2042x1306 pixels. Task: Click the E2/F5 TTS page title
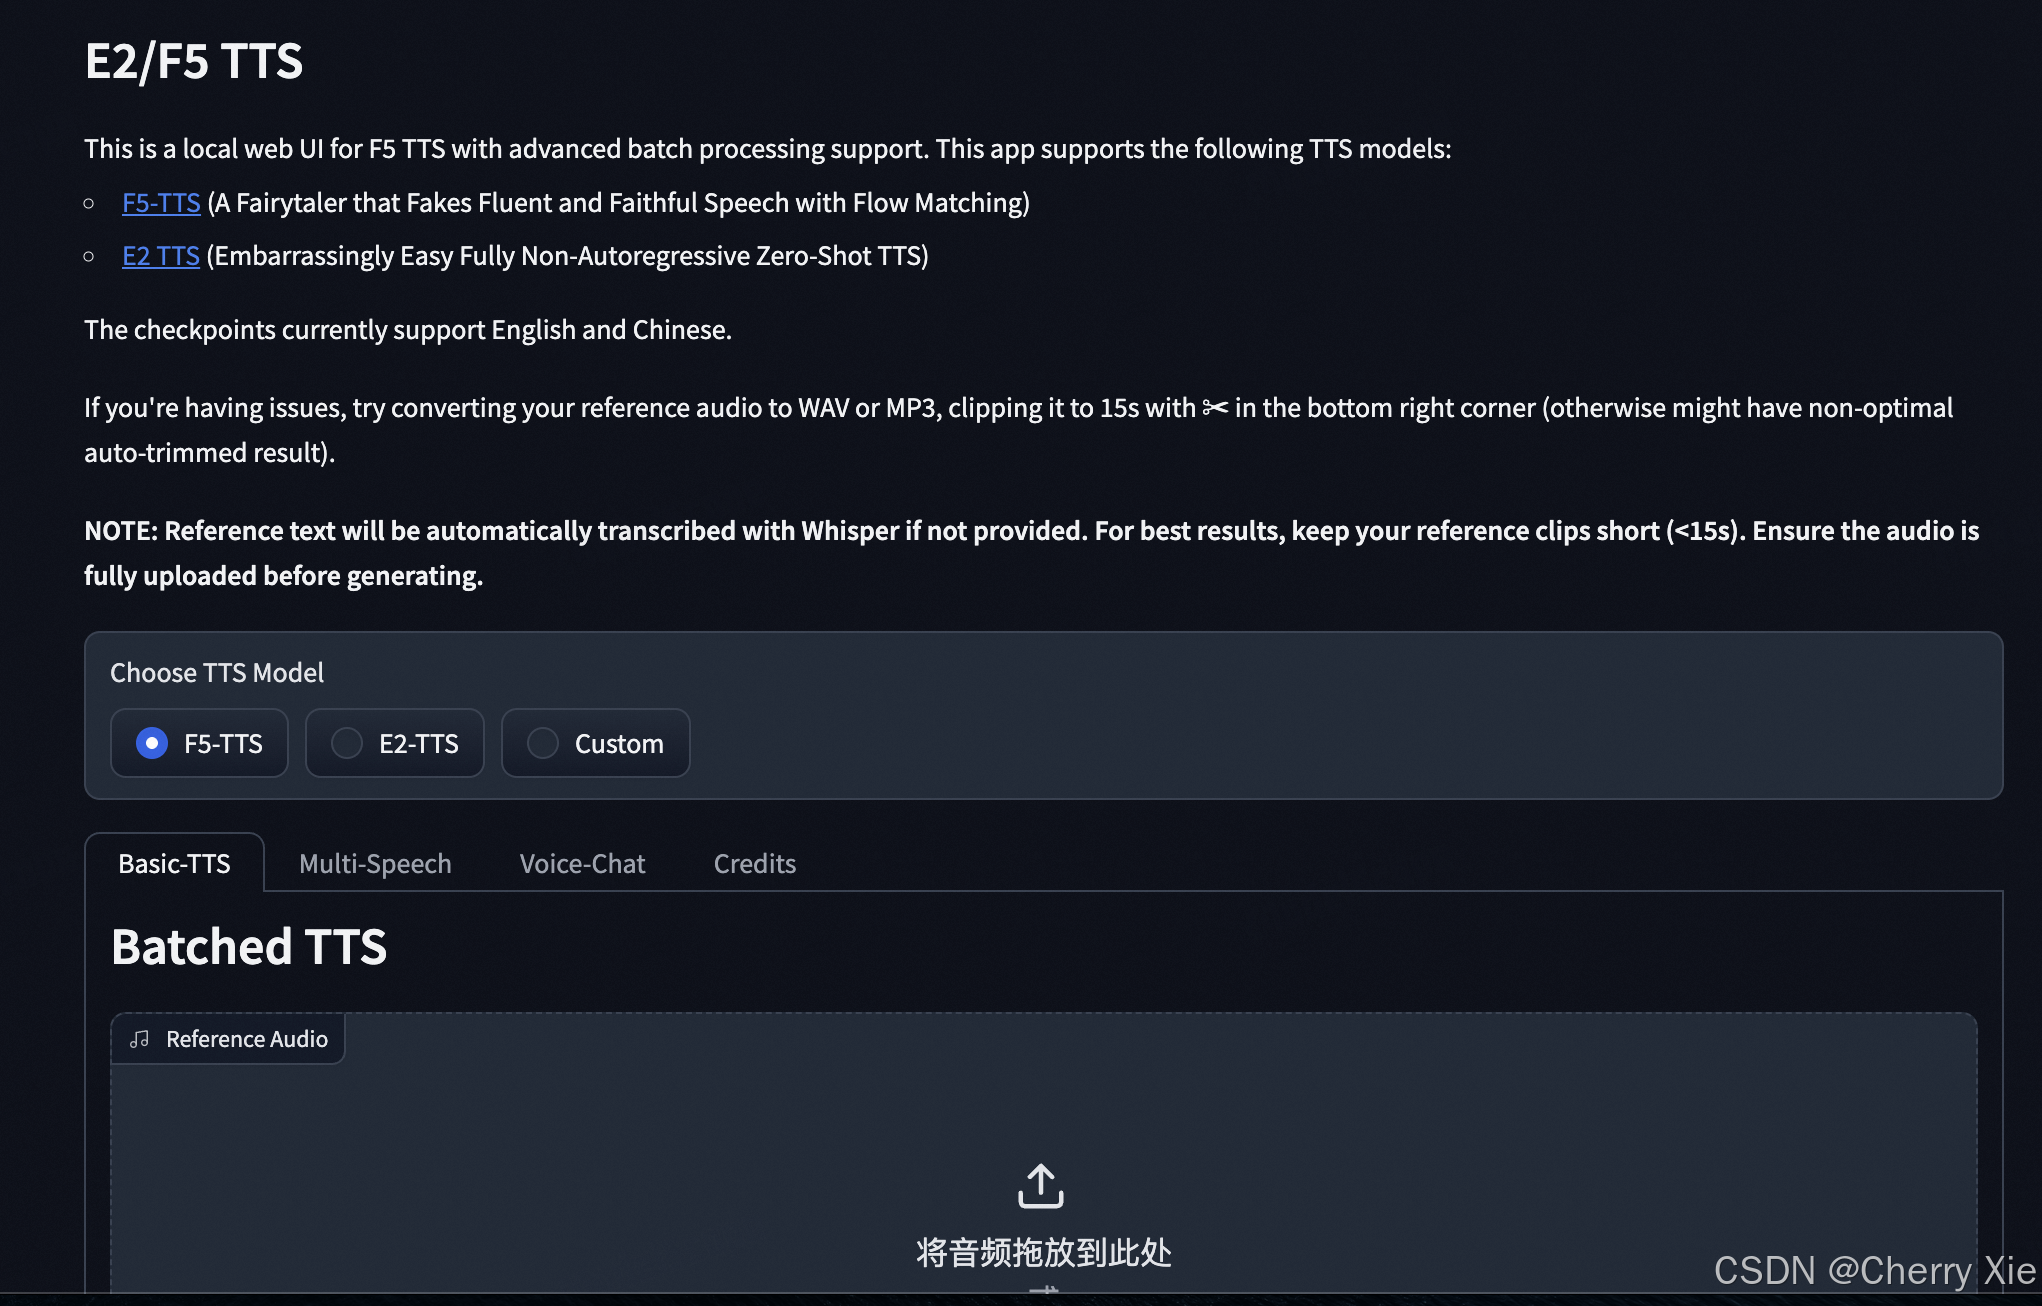193,61
